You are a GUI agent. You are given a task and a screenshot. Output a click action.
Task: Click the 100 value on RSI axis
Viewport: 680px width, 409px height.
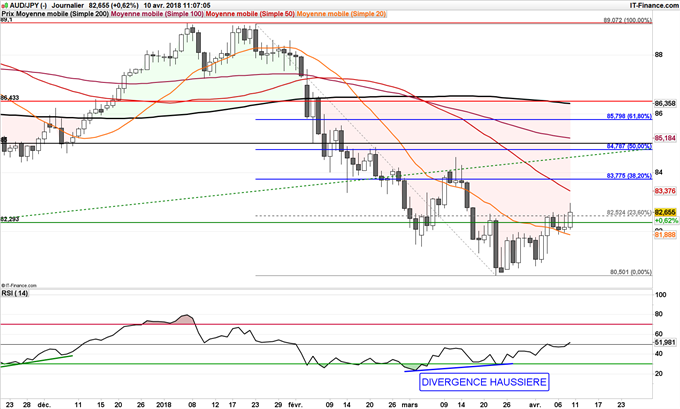coord(660,294)
